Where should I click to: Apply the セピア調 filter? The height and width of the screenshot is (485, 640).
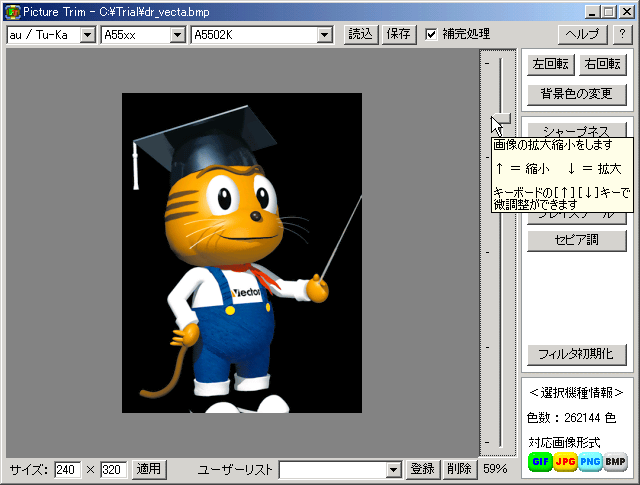tap(577, 240)
